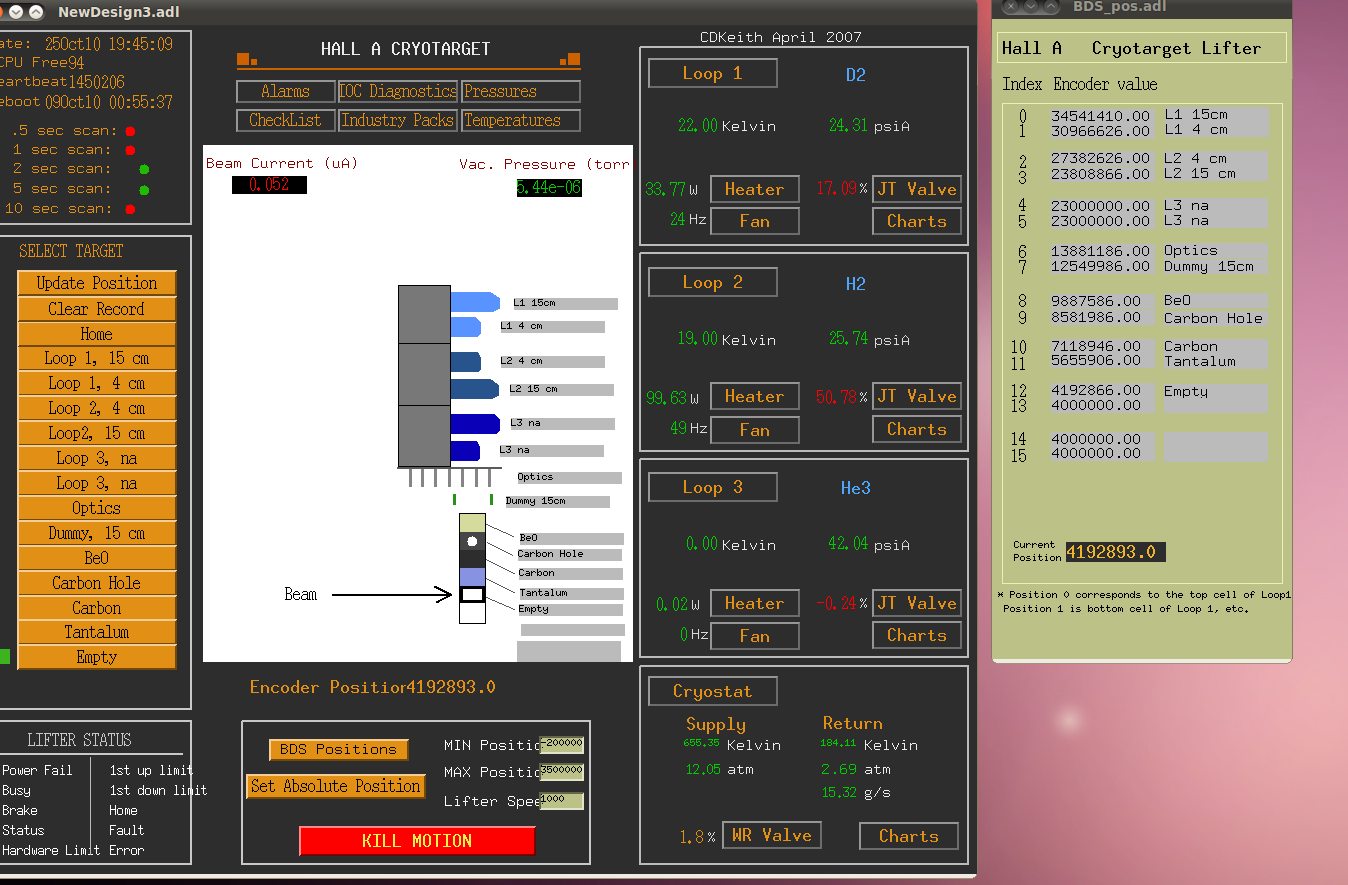1348x885 pixels.
Task: Open Loop 1 Charts
Action: coord(917,221)
